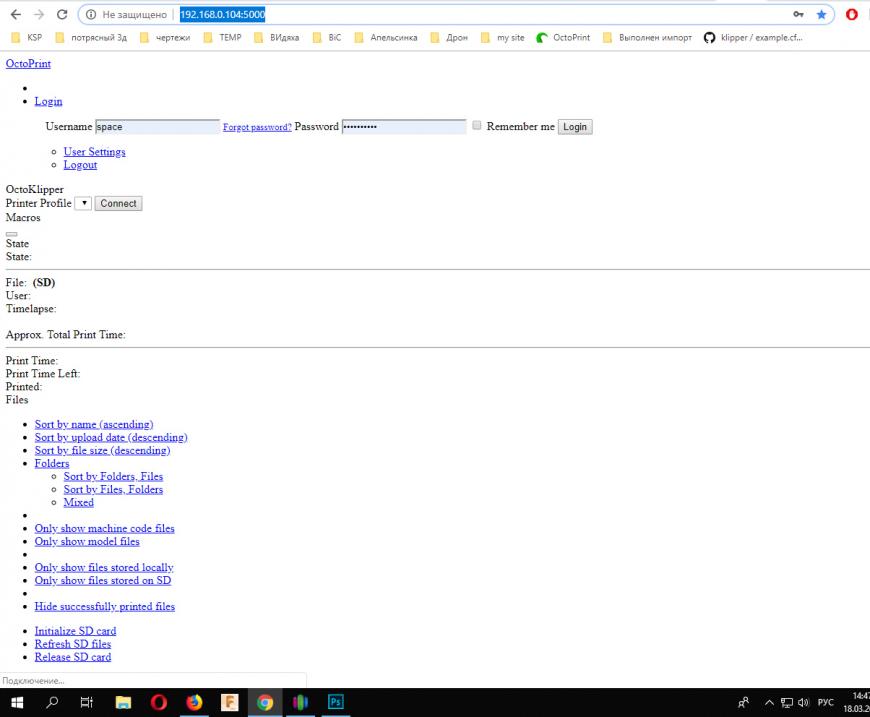Open the 'Апельсинка' bookmark folder
The height and width of the screenshot is (717, 870).
click(x=386, y=37)
